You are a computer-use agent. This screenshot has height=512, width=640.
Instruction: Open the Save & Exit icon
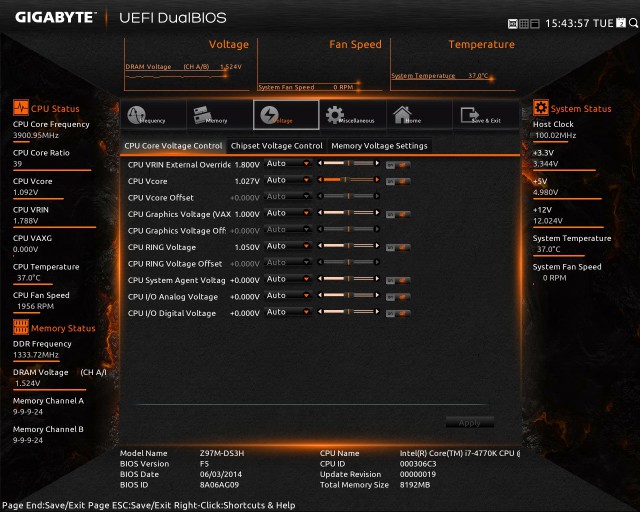click(469, 115)
